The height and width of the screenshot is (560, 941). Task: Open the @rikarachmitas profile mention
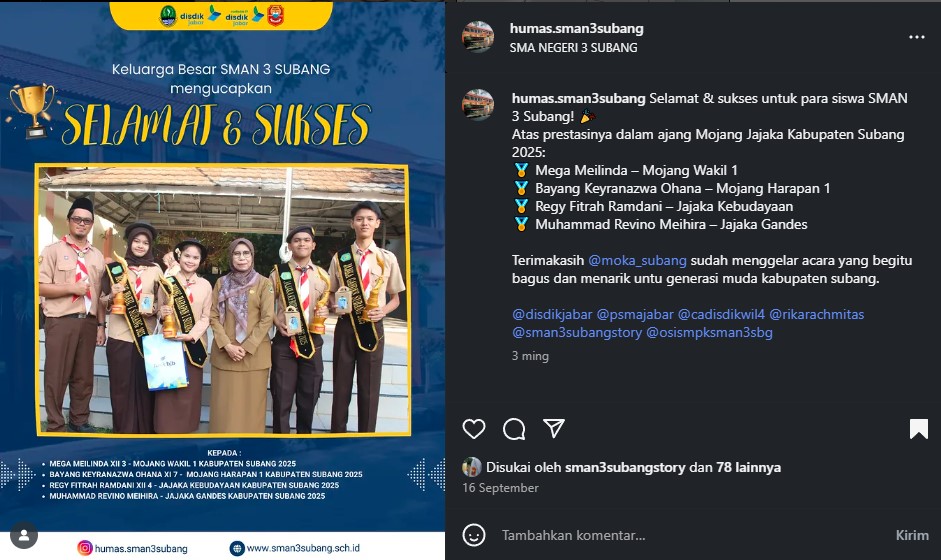click(817, 314)
